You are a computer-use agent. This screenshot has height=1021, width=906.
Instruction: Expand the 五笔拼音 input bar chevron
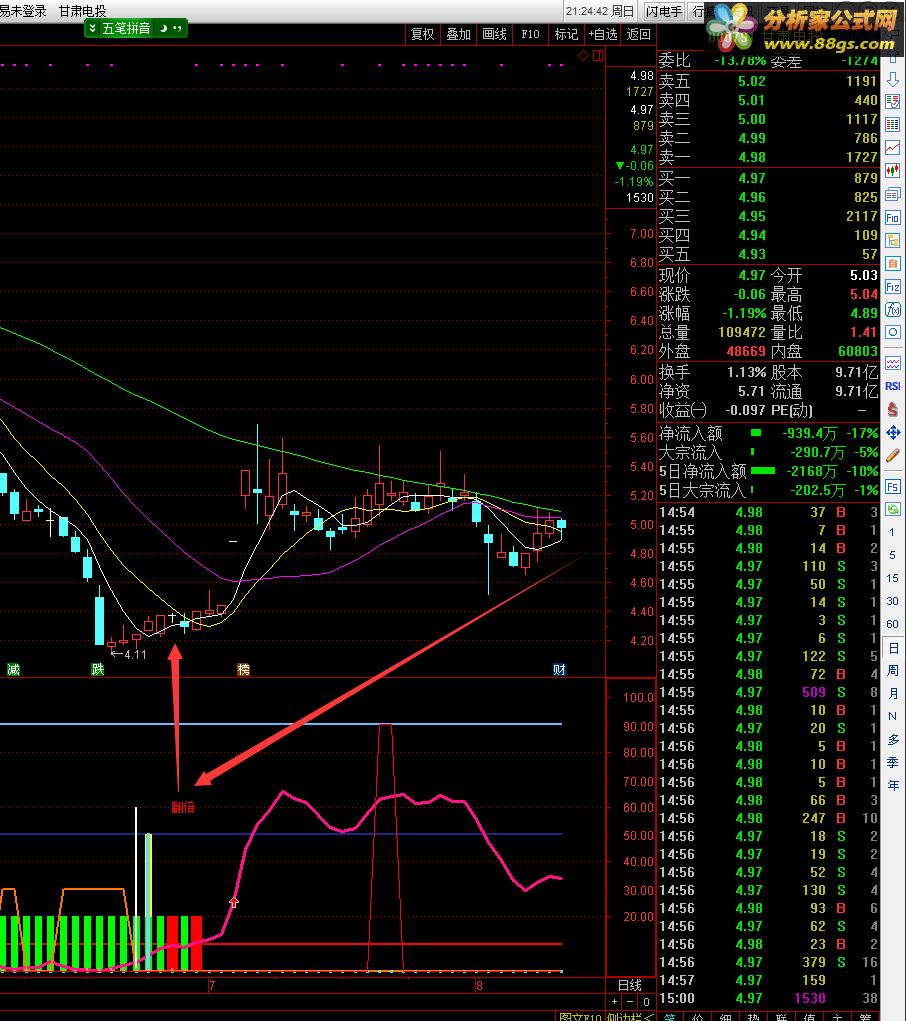[x=92, y=28]
